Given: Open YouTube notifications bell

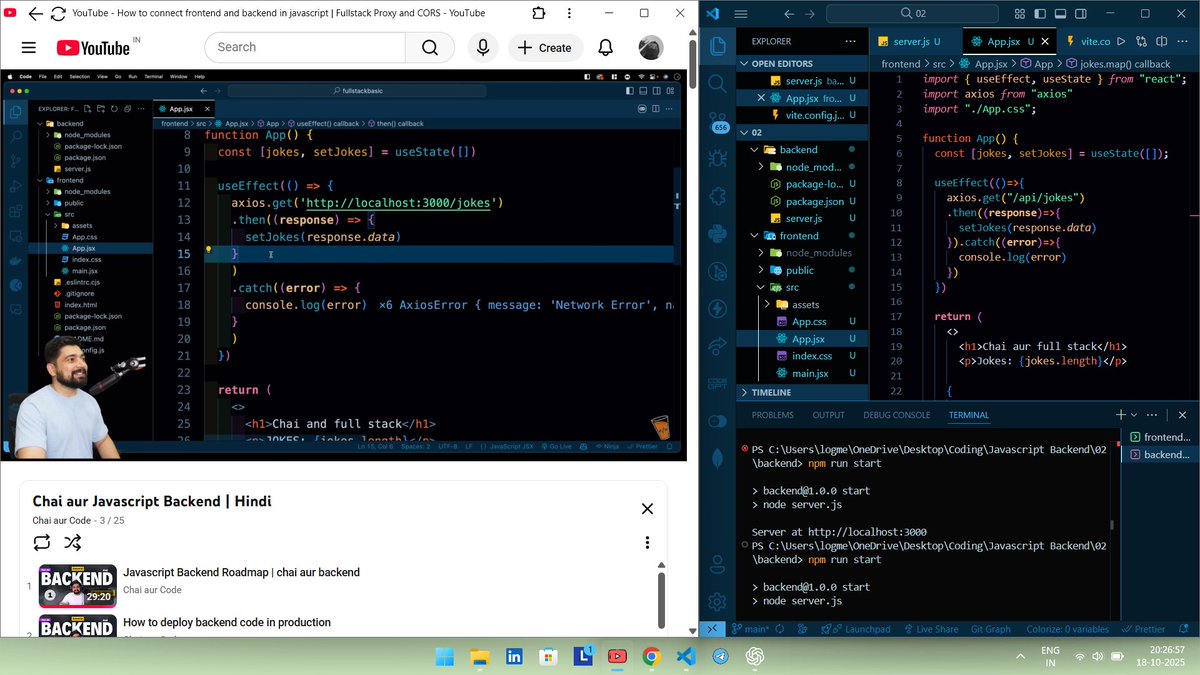Looking at the screenshot, I should coord(606,47).
